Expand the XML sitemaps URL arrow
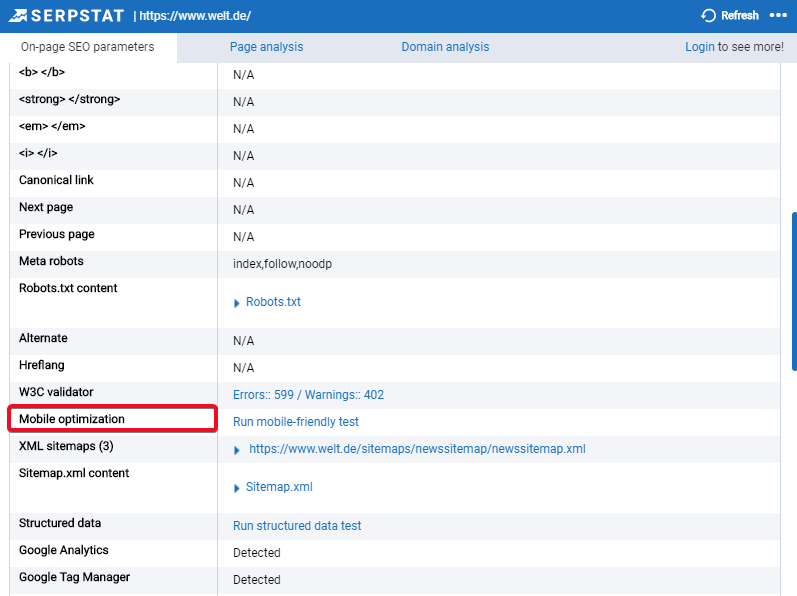 click(x=236, y=450)
